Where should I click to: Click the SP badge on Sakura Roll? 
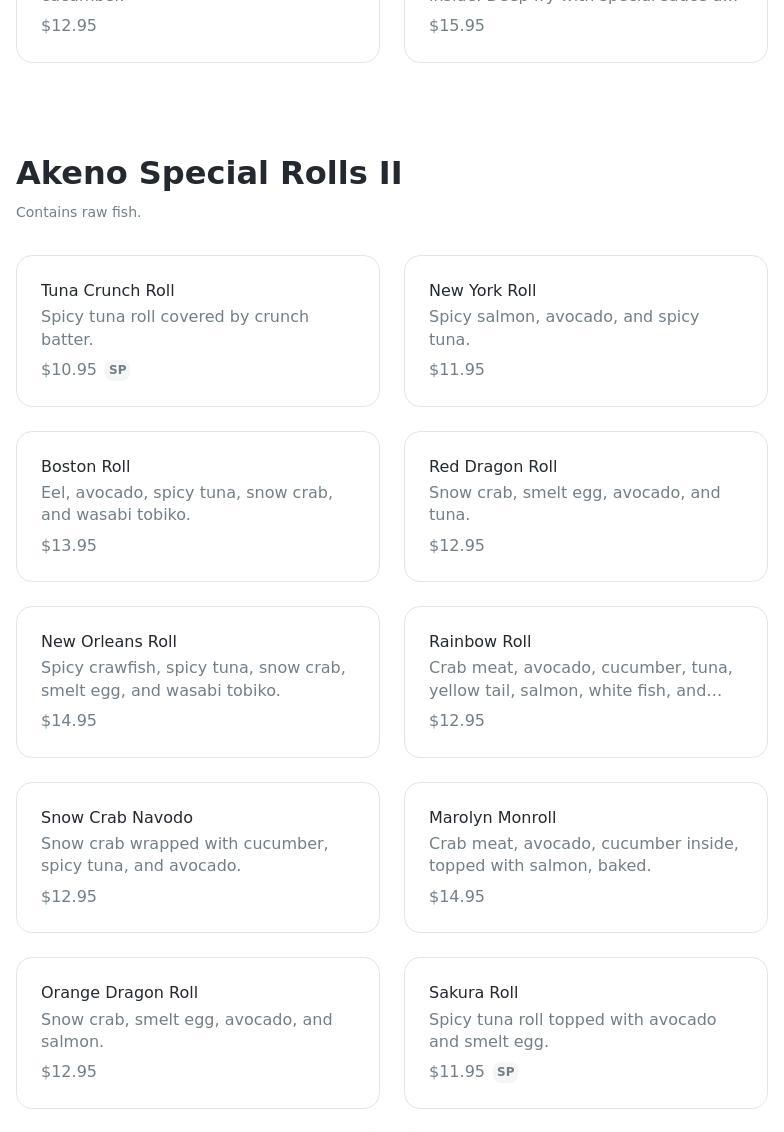point(506,1072)
